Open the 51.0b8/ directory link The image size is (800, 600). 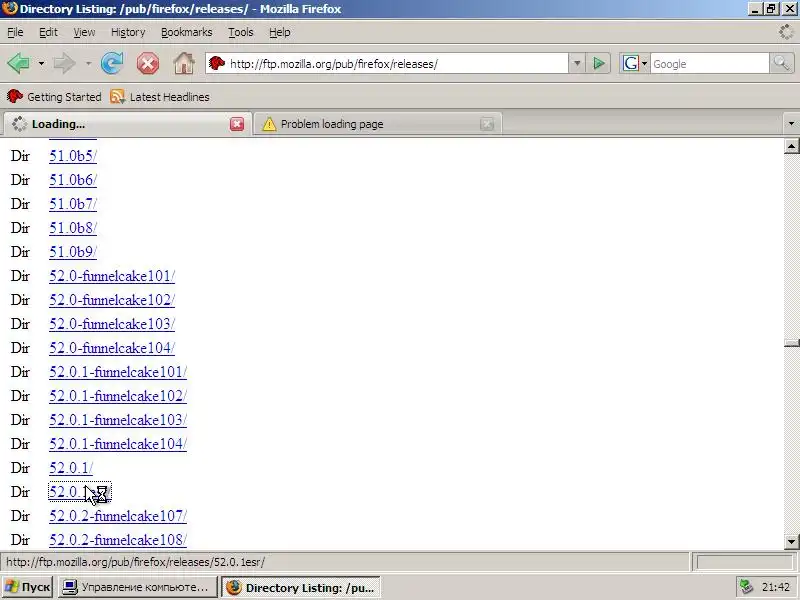tap(72, 228)
